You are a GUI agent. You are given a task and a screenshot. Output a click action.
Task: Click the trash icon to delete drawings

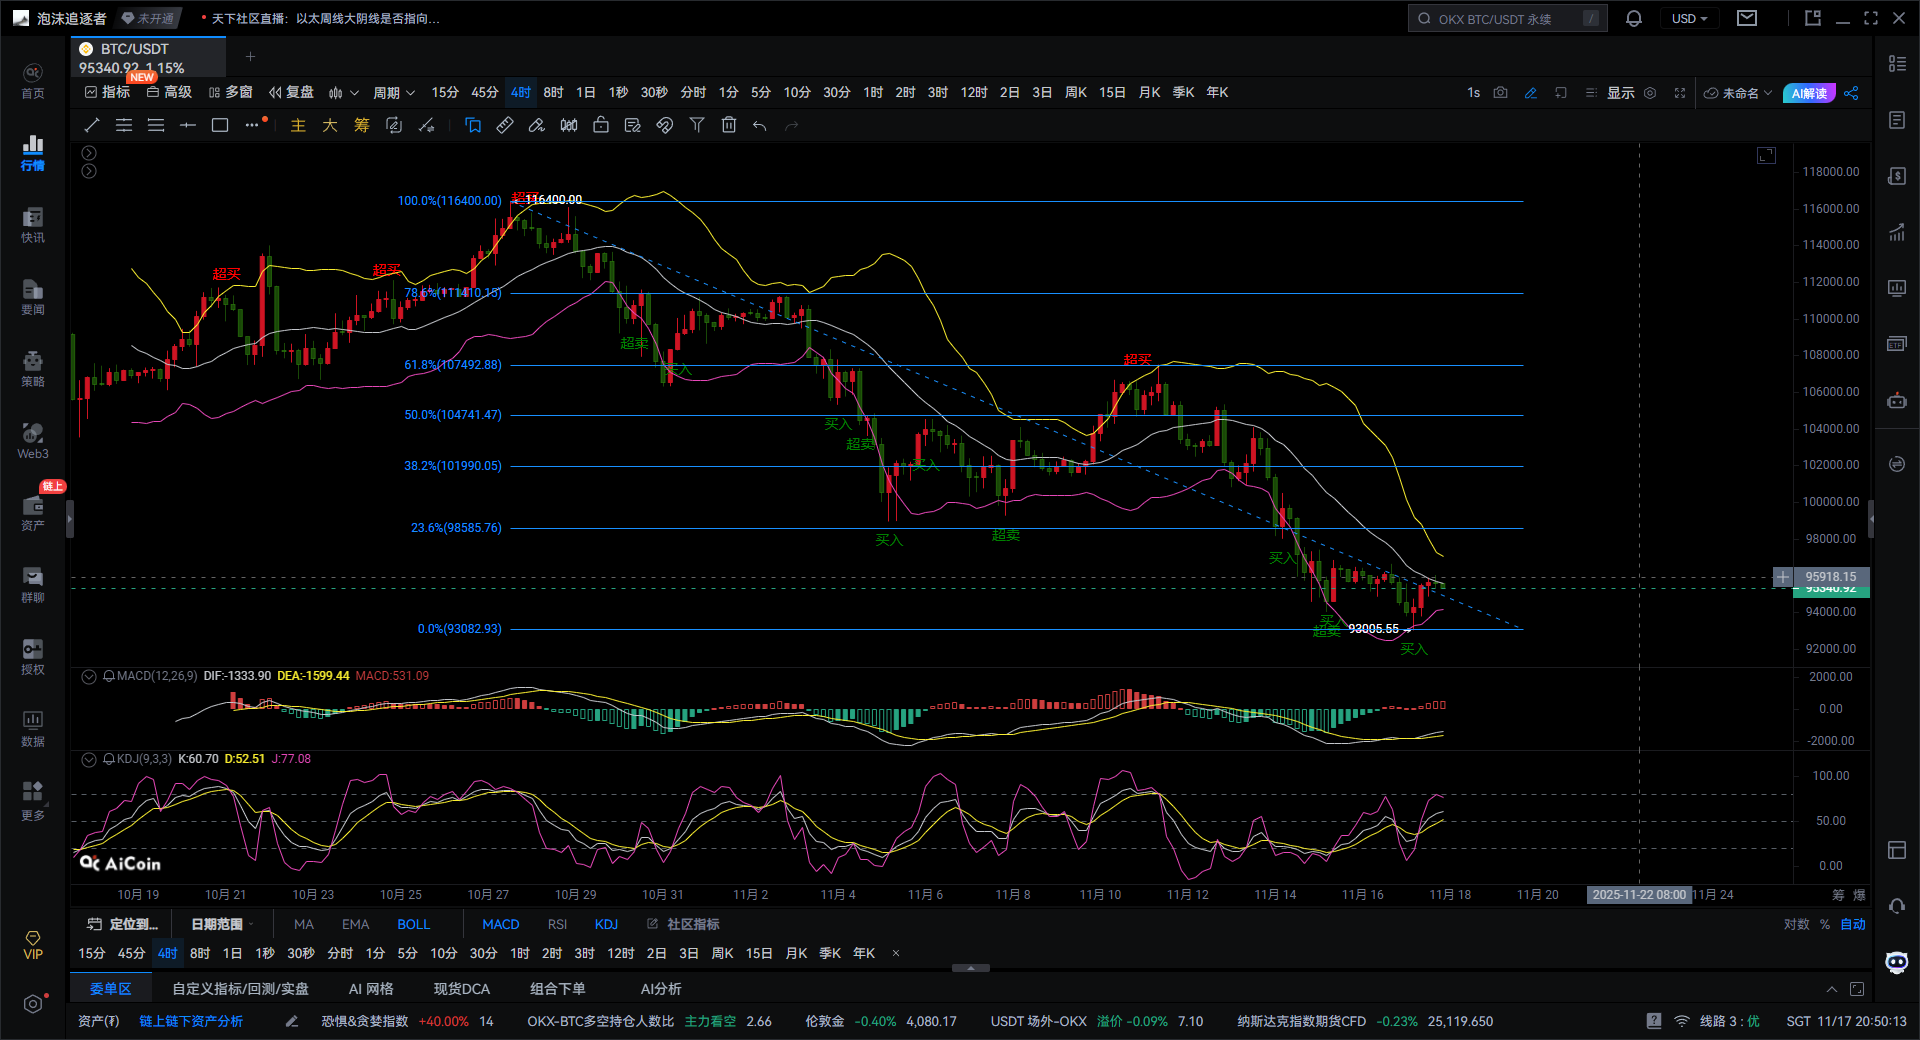click(x=729, y=125)
